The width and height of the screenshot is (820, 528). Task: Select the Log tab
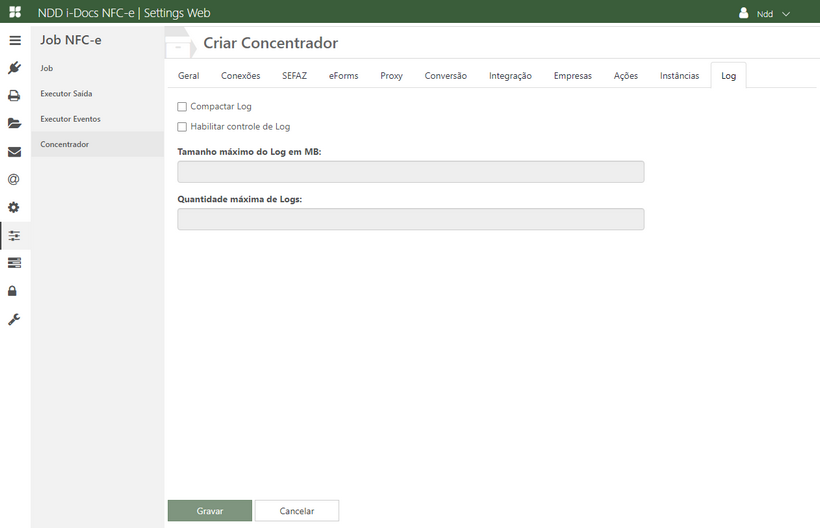728,76
